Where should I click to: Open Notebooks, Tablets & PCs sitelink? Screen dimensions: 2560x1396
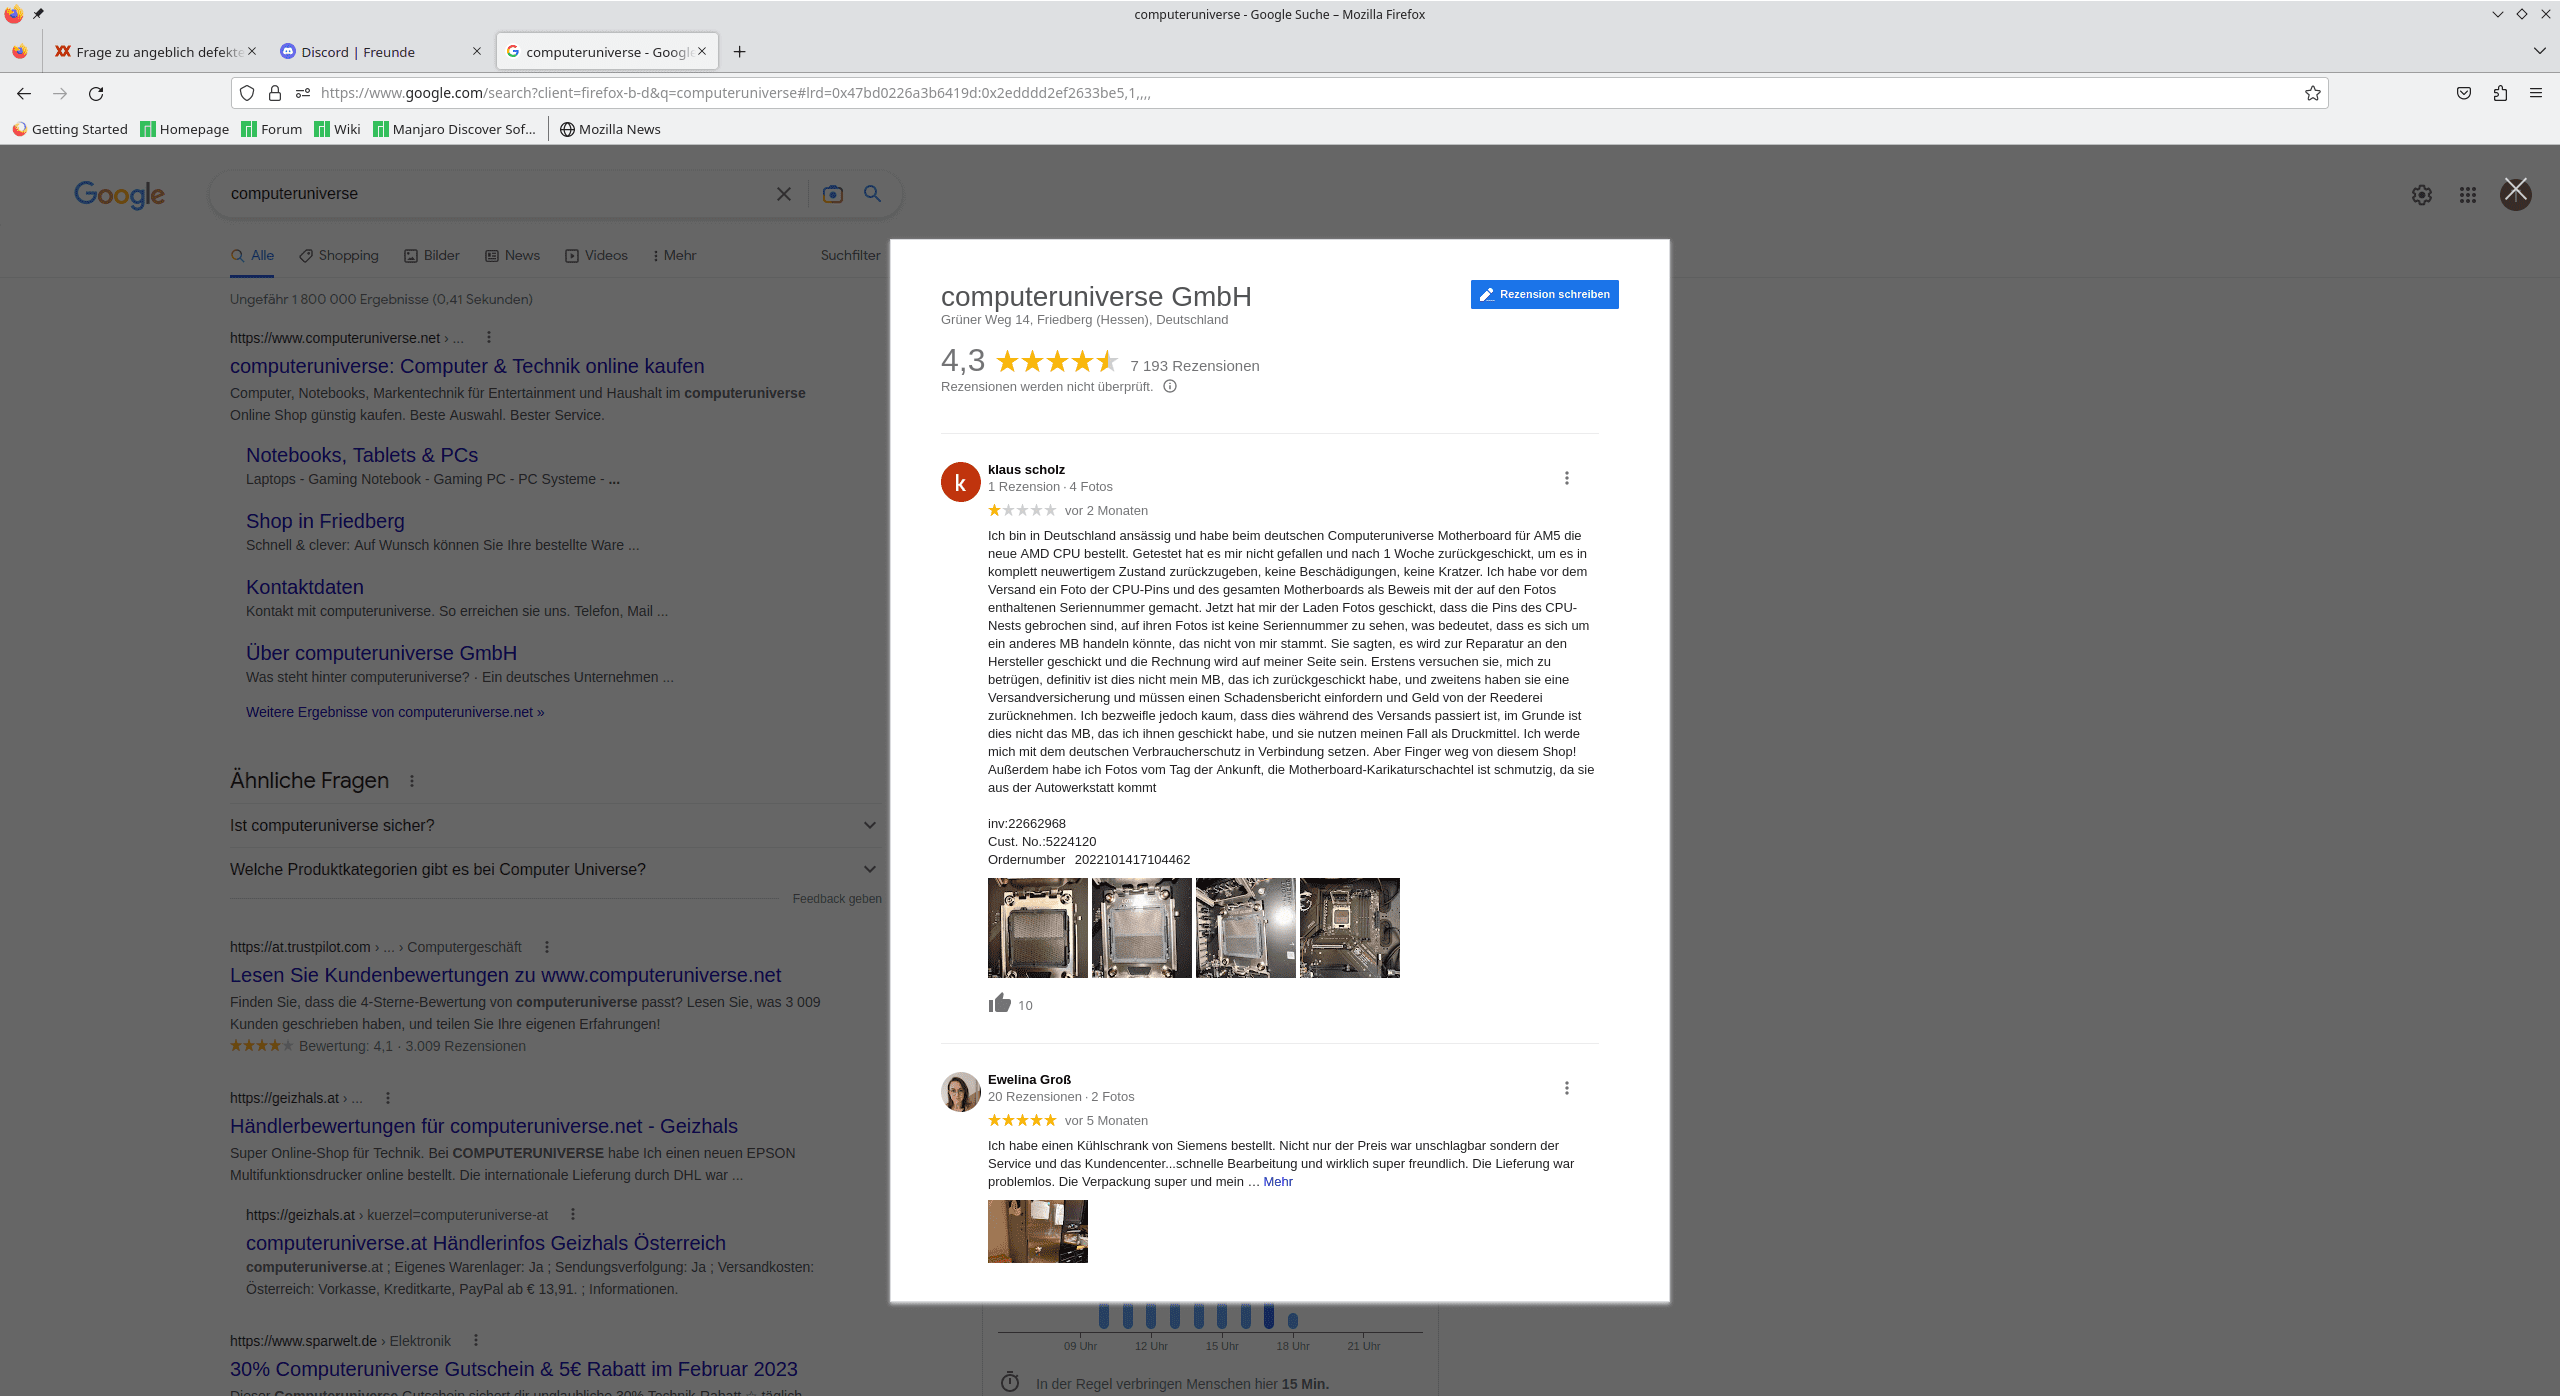[x=362, y=455]
